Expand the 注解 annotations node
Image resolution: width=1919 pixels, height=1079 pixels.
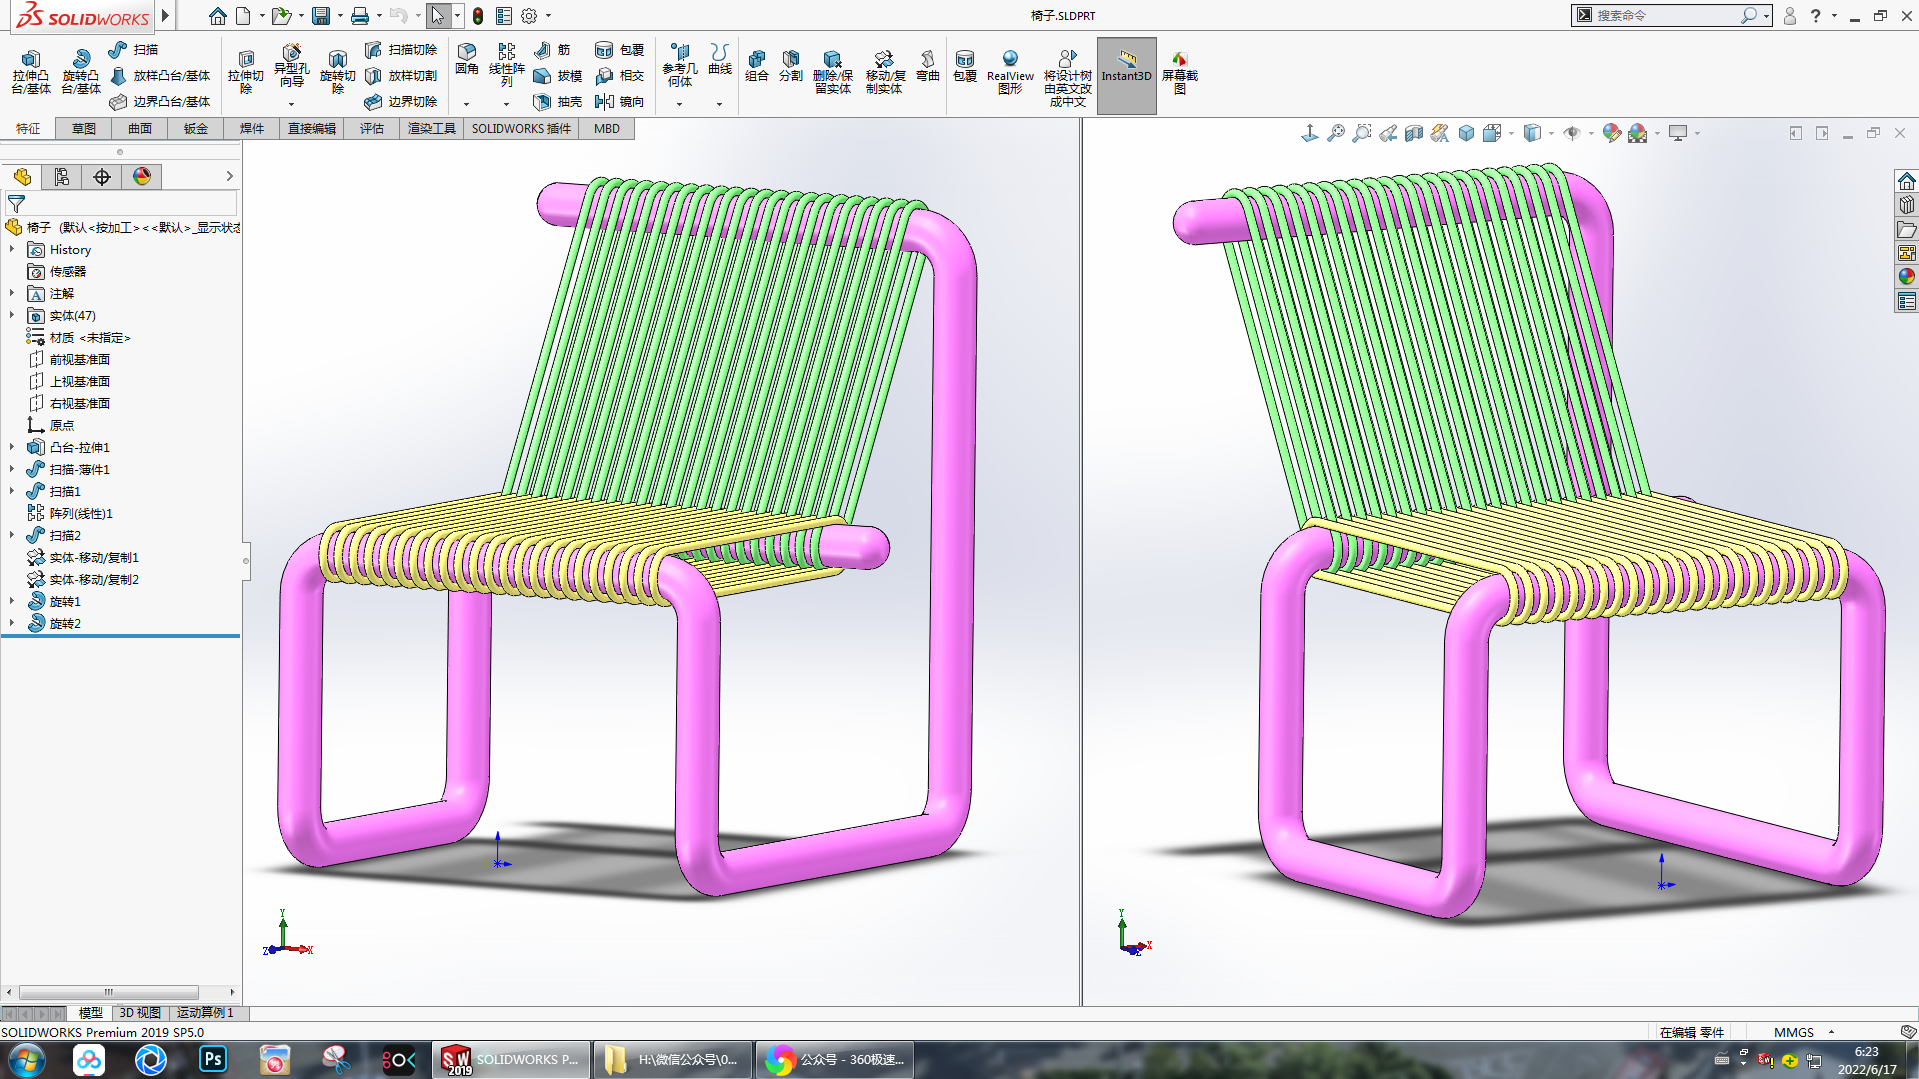(x=12, y=293)
